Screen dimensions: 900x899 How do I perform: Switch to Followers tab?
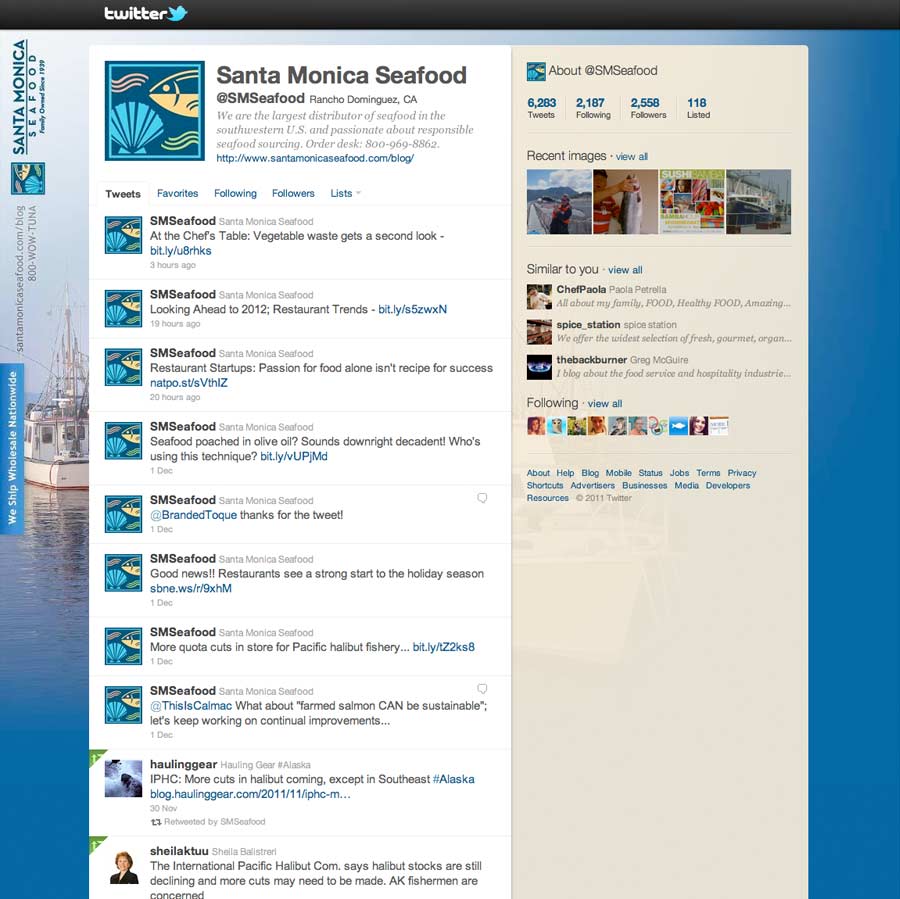coord(293,193)
